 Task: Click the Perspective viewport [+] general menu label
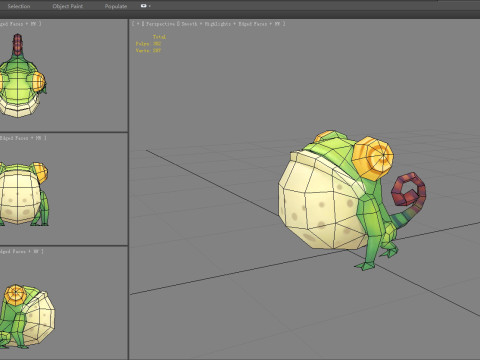pos(137,24)
